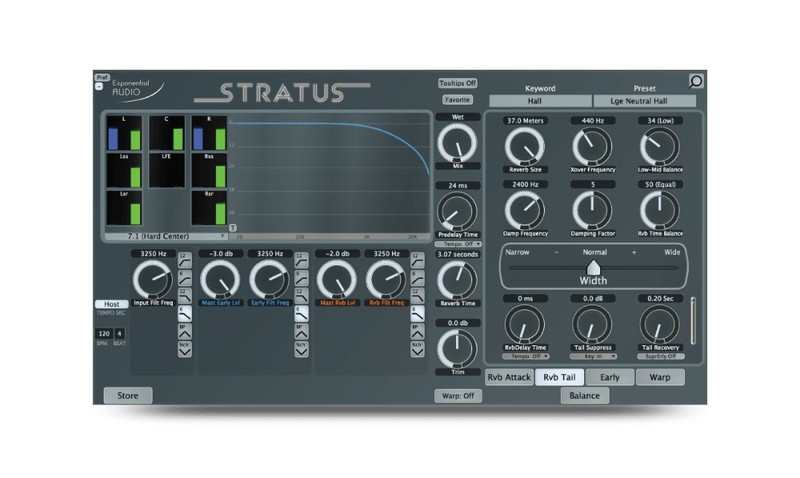Open the Preset selector showing Lge Neutral Hall
Image resolution: width=800 pixels, height=478 pixels.
click(644, 101)
